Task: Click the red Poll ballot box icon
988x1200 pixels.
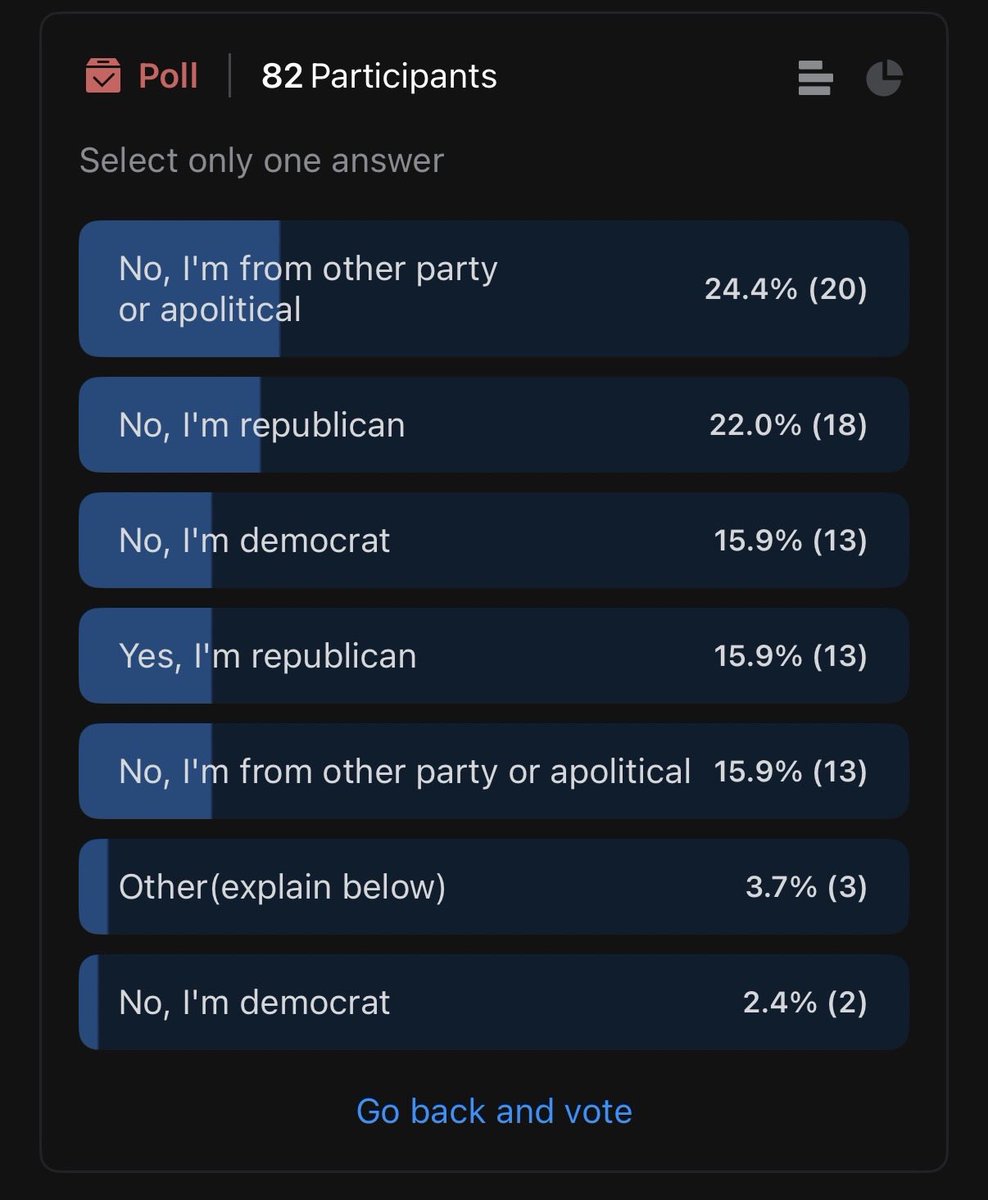Action: 103,76
